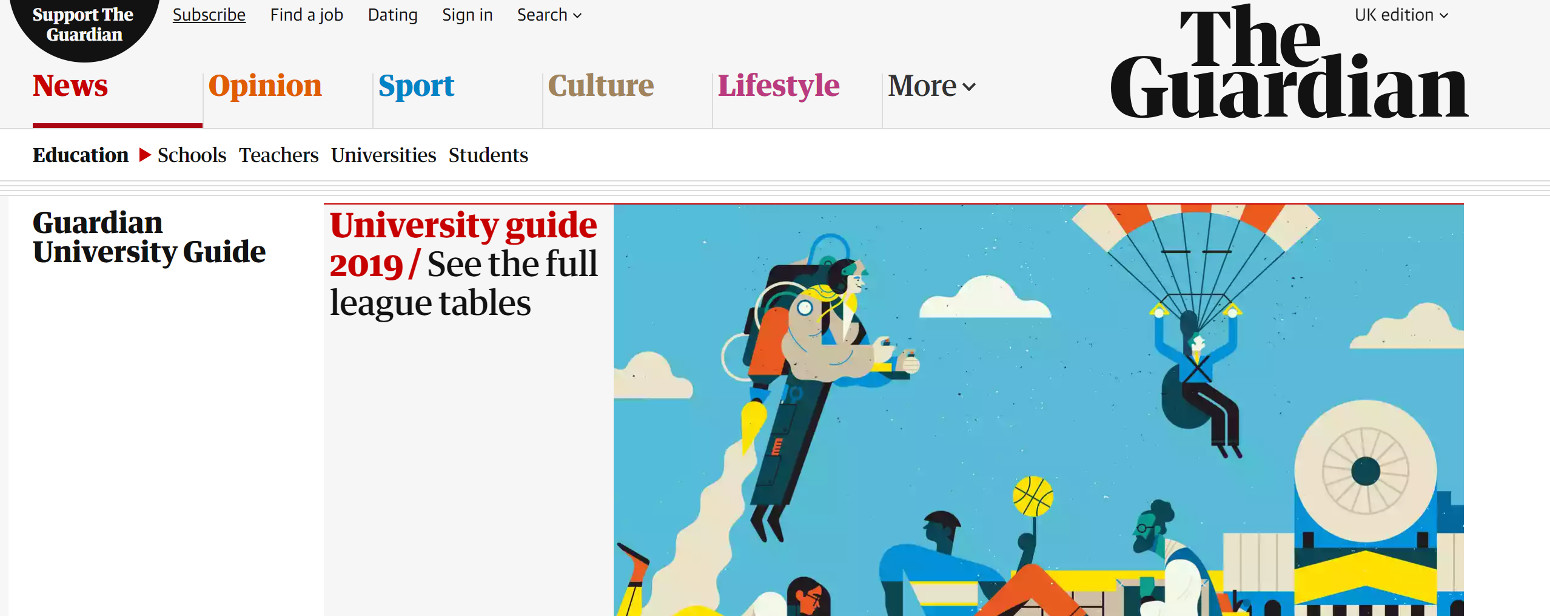Click The Guardian logo
1550x616 pixels.
coord(1289,62)
